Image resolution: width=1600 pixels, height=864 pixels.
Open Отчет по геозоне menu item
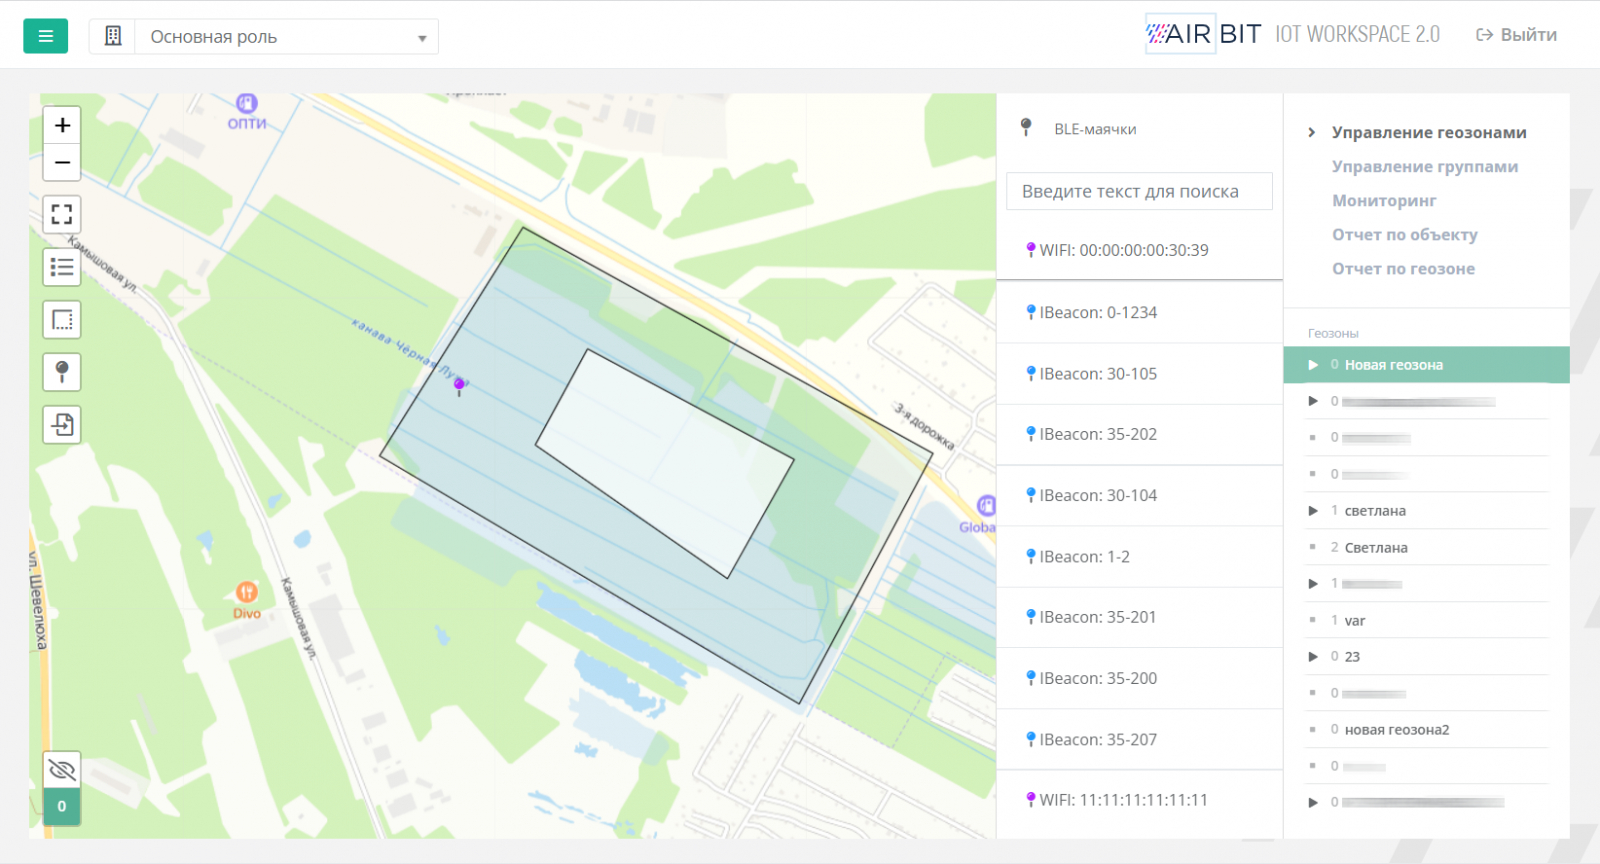1403,268
